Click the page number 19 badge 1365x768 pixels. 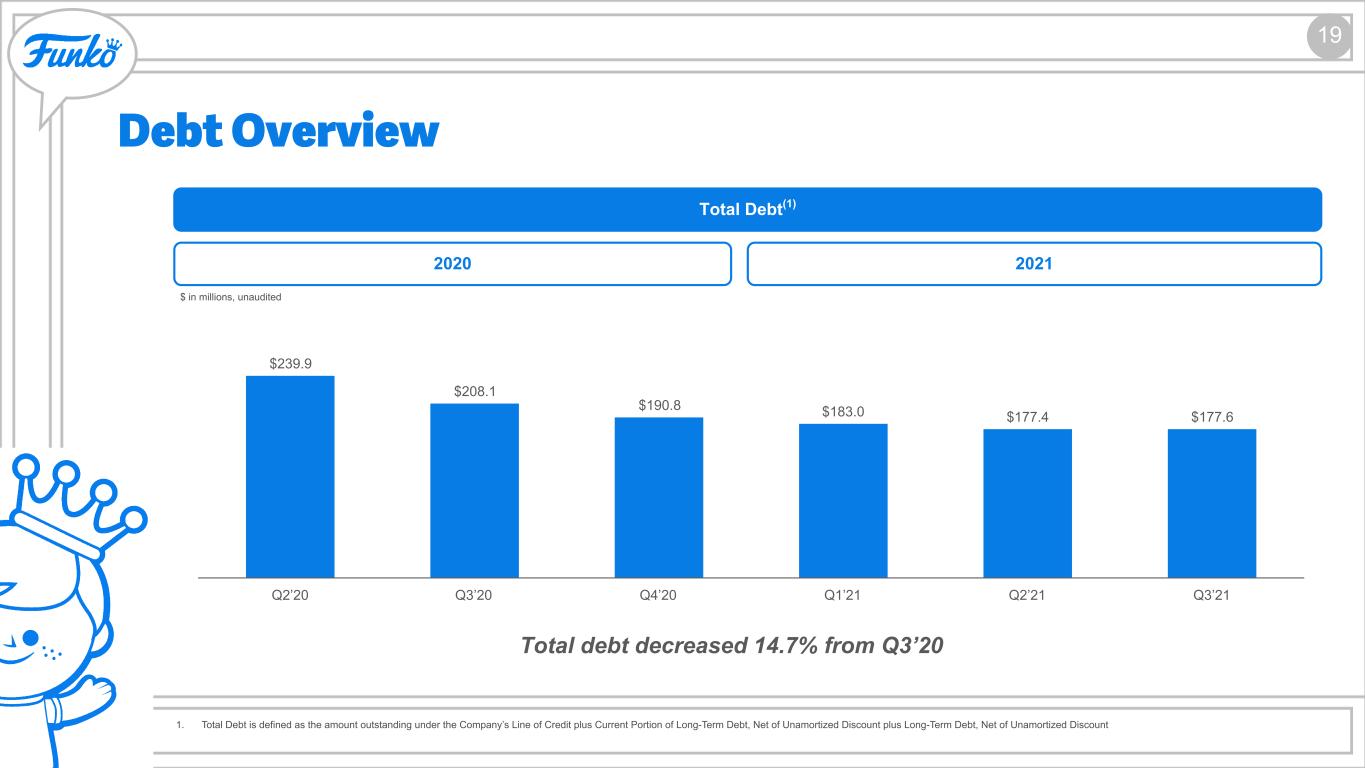click(x=1328, y=38)
